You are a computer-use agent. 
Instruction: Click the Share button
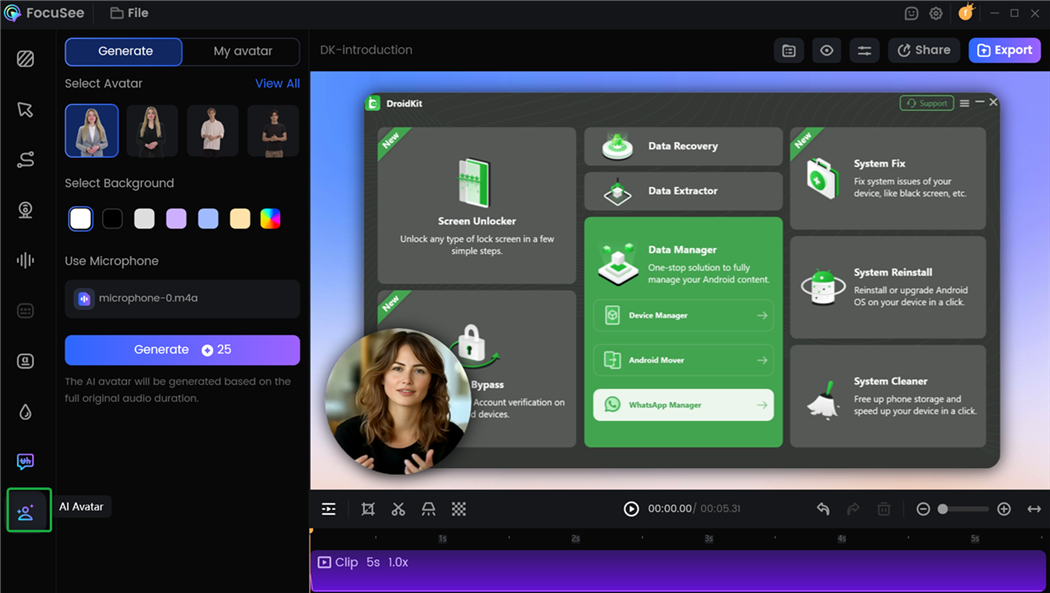click(923, 50)
